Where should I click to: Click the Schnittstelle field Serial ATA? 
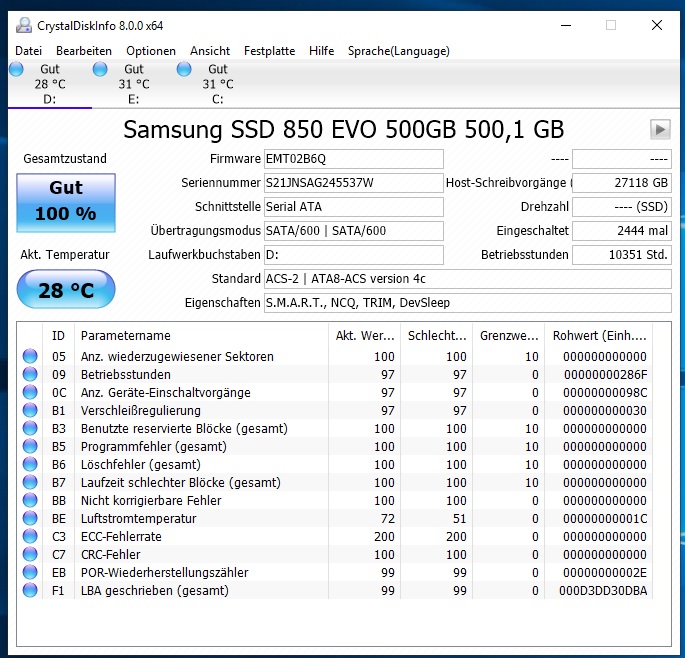tap(354, 207)
